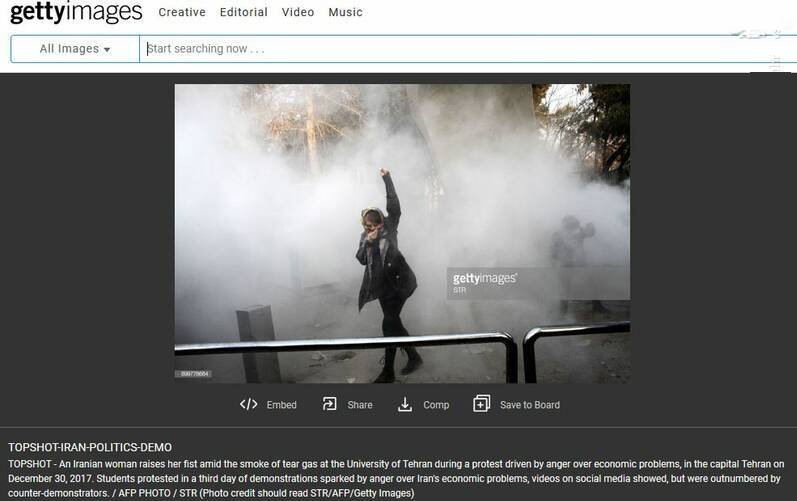Image resolution: width=797 pixels, height=501 pixels.
Task: Open the Editorial menu
Action: point(246,13)
